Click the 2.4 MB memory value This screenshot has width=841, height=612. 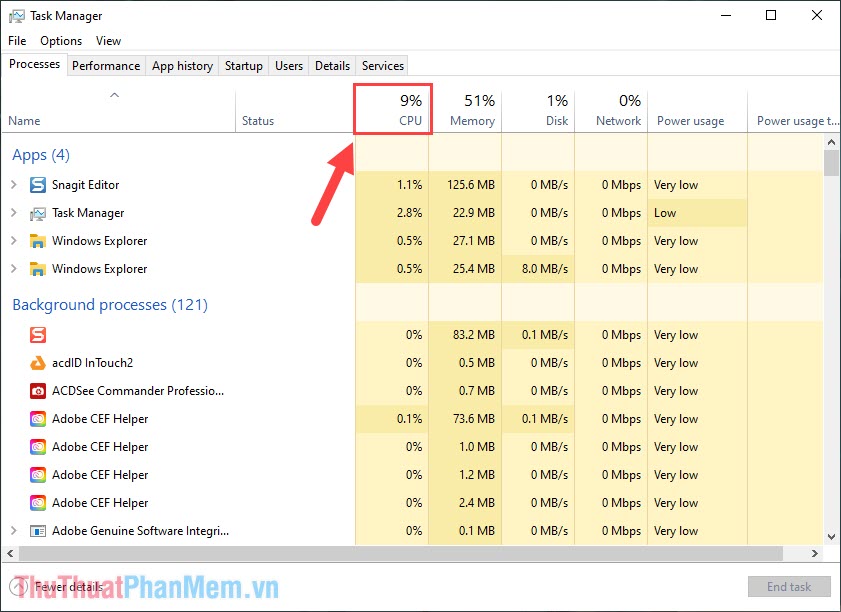(477, 503)
